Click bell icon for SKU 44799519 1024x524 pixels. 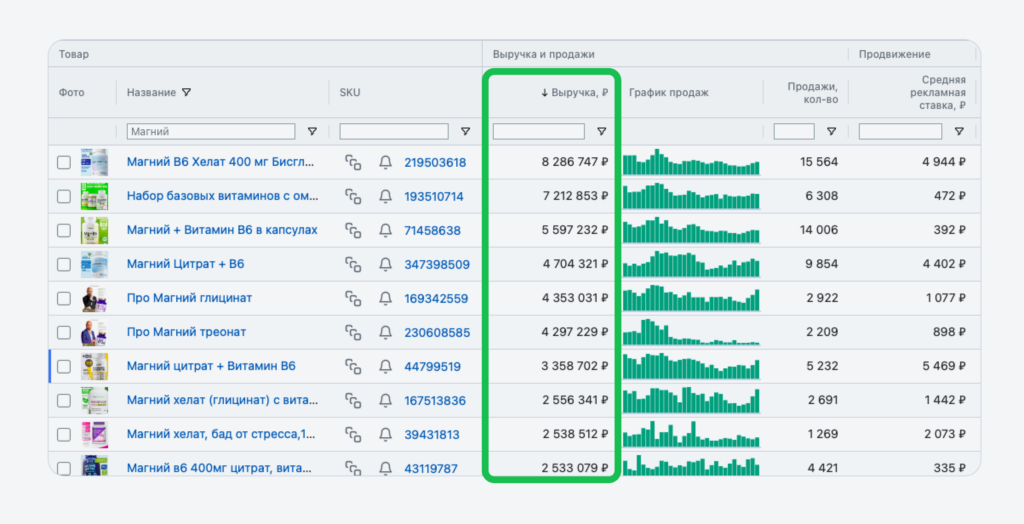point(385,366)
